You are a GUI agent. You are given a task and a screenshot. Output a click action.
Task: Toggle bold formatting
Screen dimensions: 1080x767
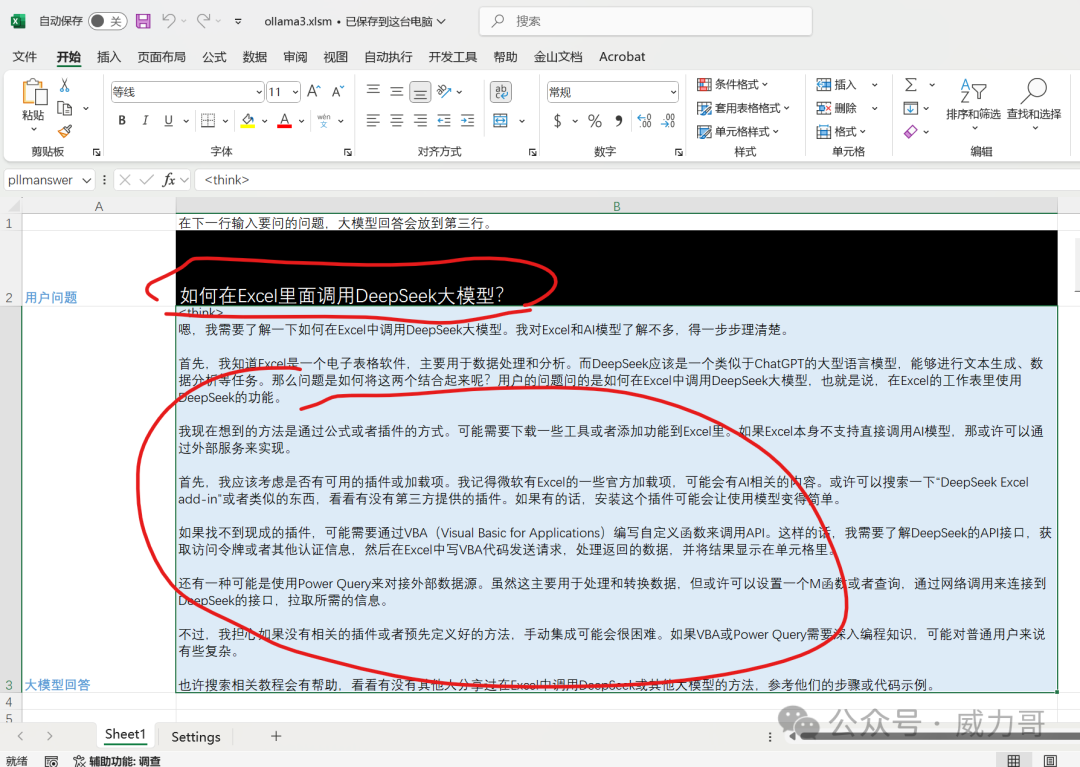[x=122, y=121]
